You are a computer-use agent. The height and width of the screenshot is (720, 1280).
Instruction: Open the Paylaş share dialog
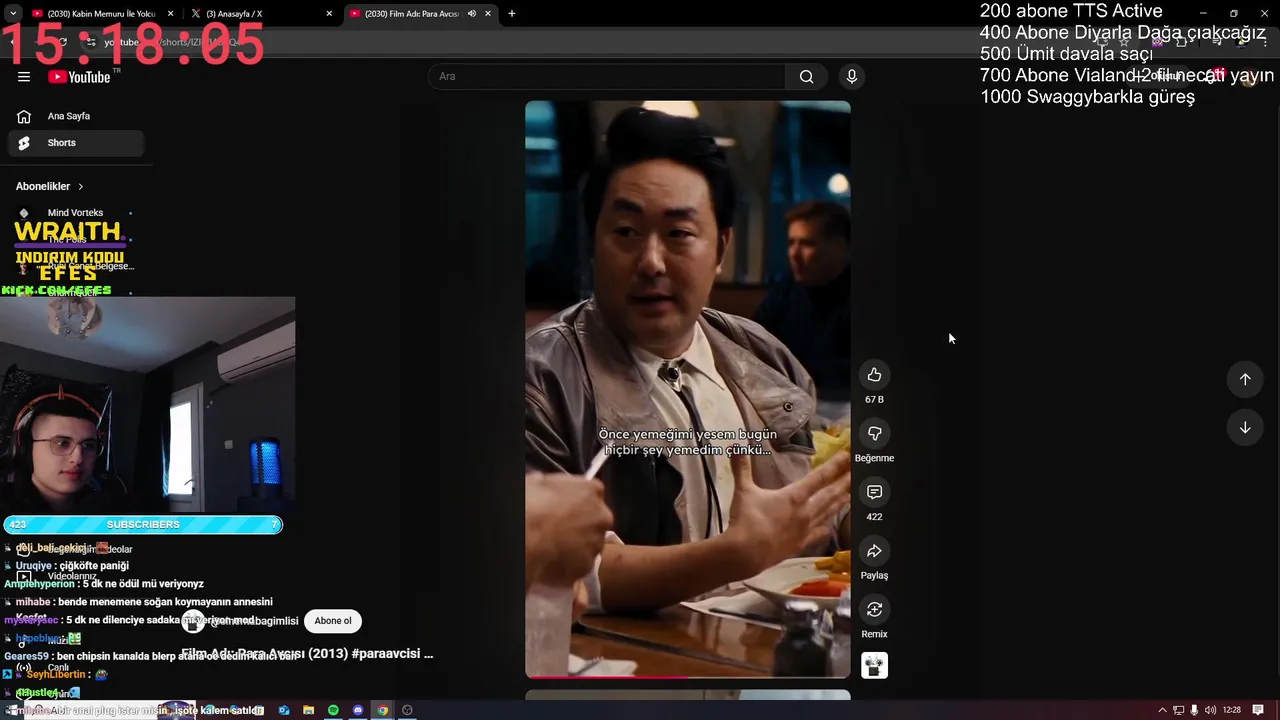pyautogui.click(x=874, y=551)
